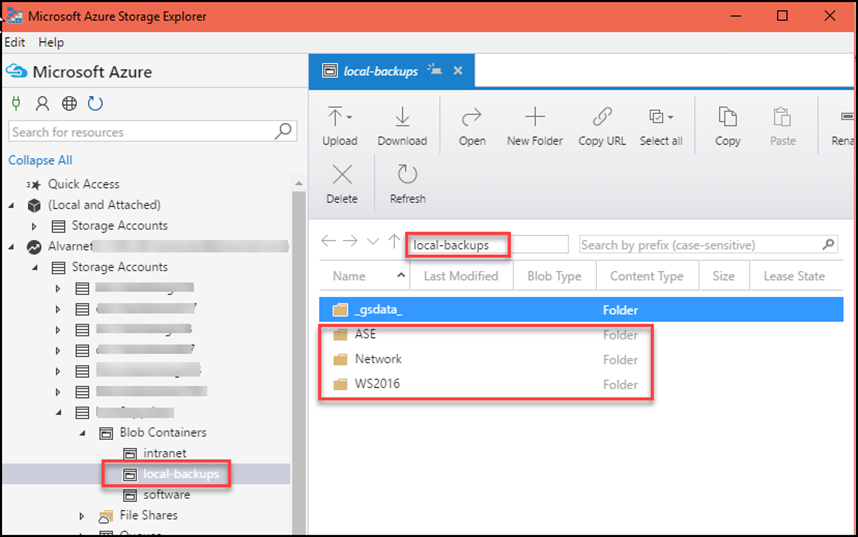Image resolution: width=858 pixels, height=537 pixels.
Task: Click the Paste toolbar button
Action: [x=782, y=126]
